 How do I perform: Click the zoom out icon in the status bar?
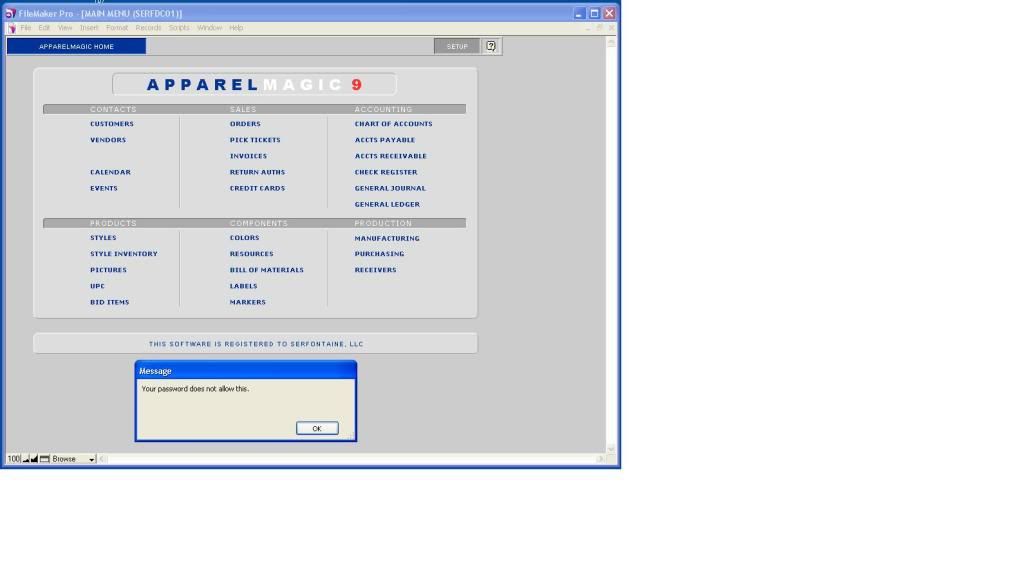tap(26, 459)
